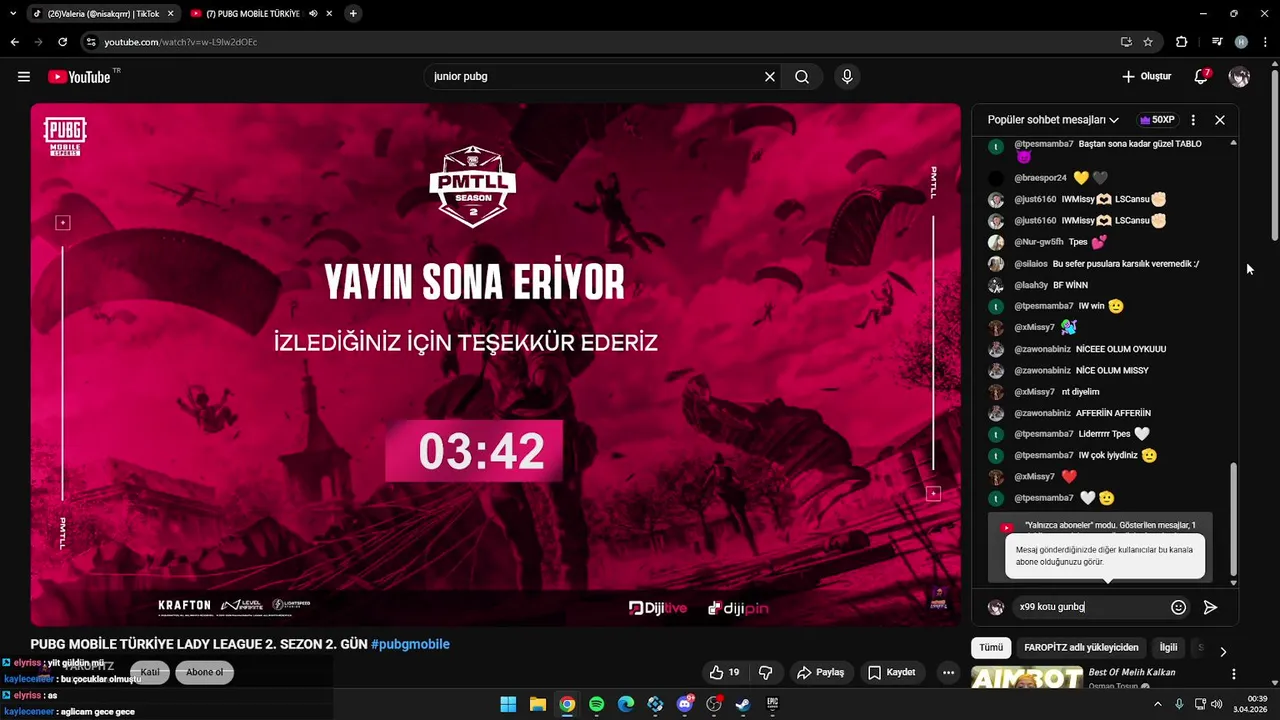Send the chat message arrow
This screenshot has width=1280, height=720.
tap(1210, 607)
